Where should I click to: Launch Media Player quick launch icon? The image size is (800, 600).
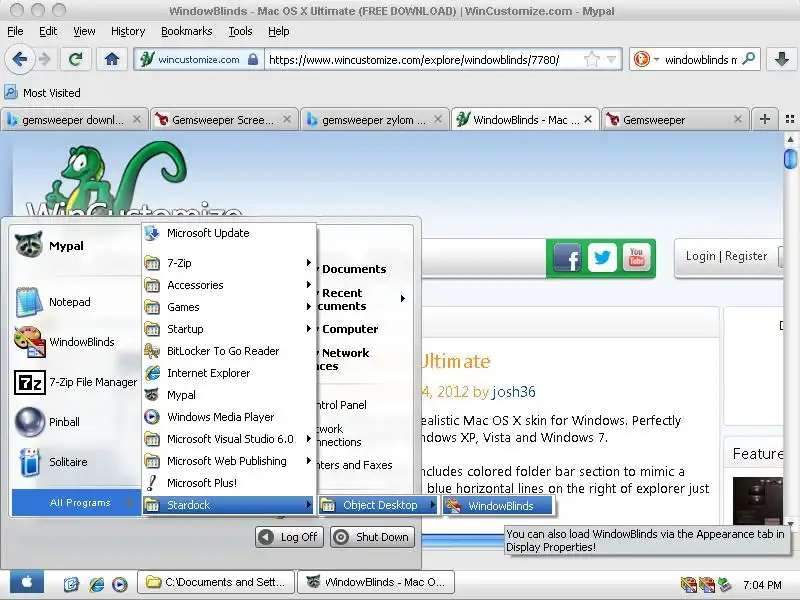coord(119,584)
